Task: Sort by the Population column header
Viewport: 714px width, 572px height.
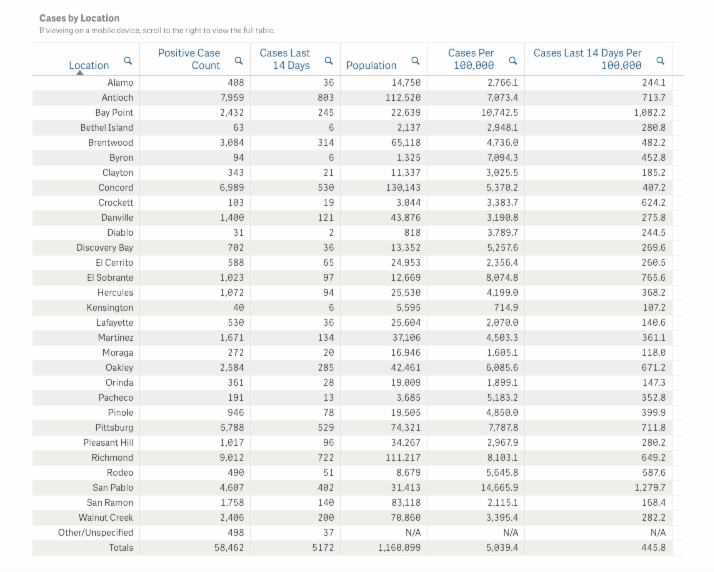Action: click(x=371, y=65)
